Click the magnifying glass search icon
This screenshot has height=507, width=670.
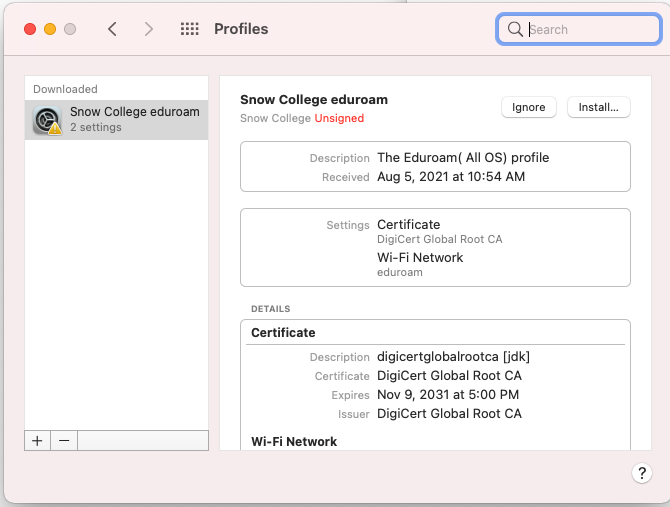[515, 29]
